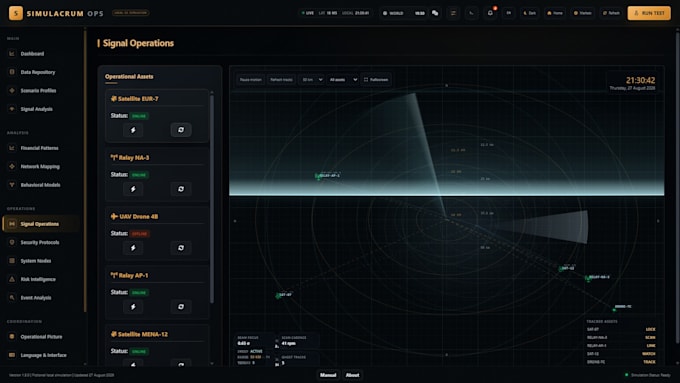680x383 pixels.
Task: Click the Security Protocols shield icon
Action: click(x=12, y=242)
